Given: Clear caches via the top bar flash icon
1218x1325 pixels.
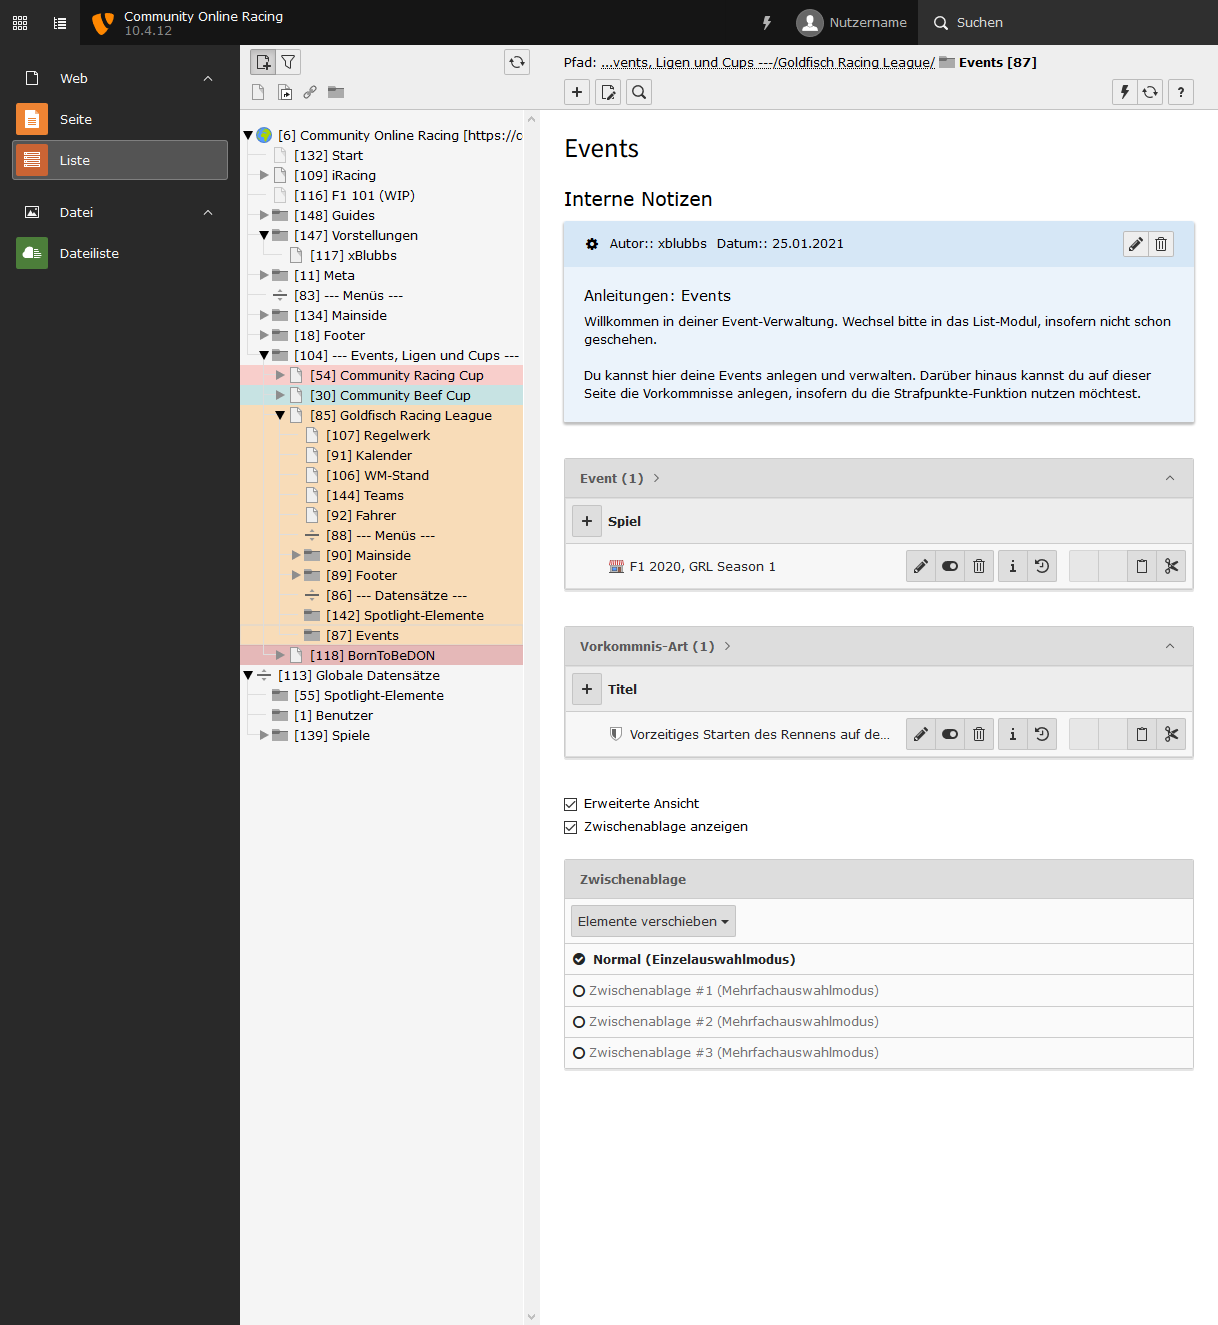Looking at the screenshot, I should click(767, 22).
